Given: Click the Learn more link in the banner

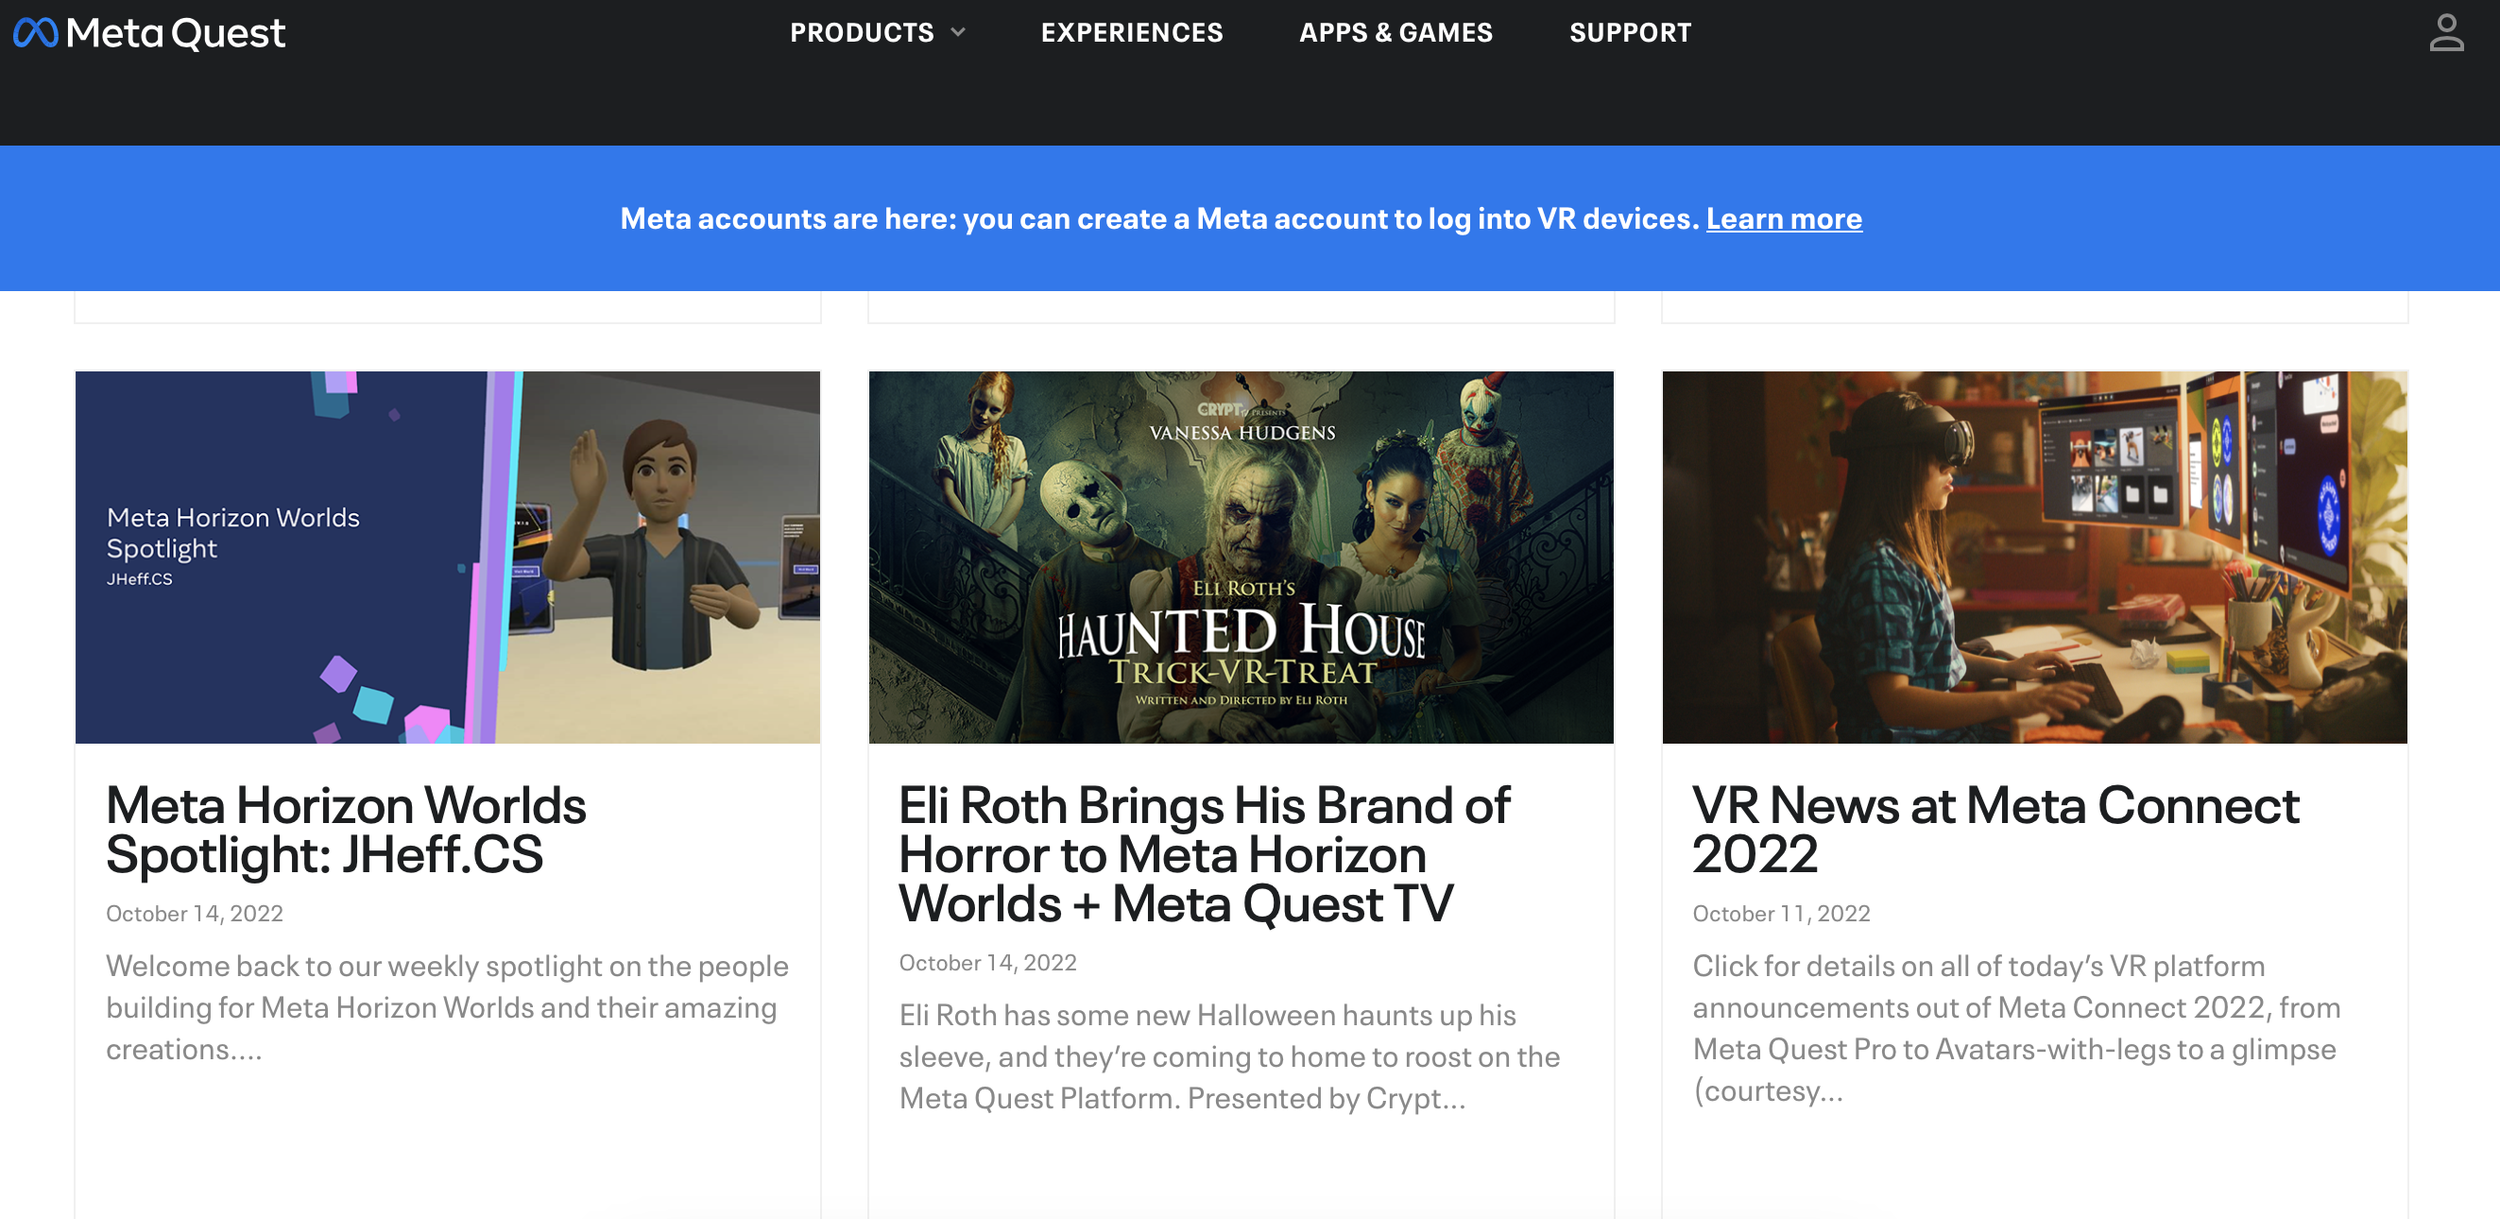Looking at the screenshot, I should (x=1783, y=219).
